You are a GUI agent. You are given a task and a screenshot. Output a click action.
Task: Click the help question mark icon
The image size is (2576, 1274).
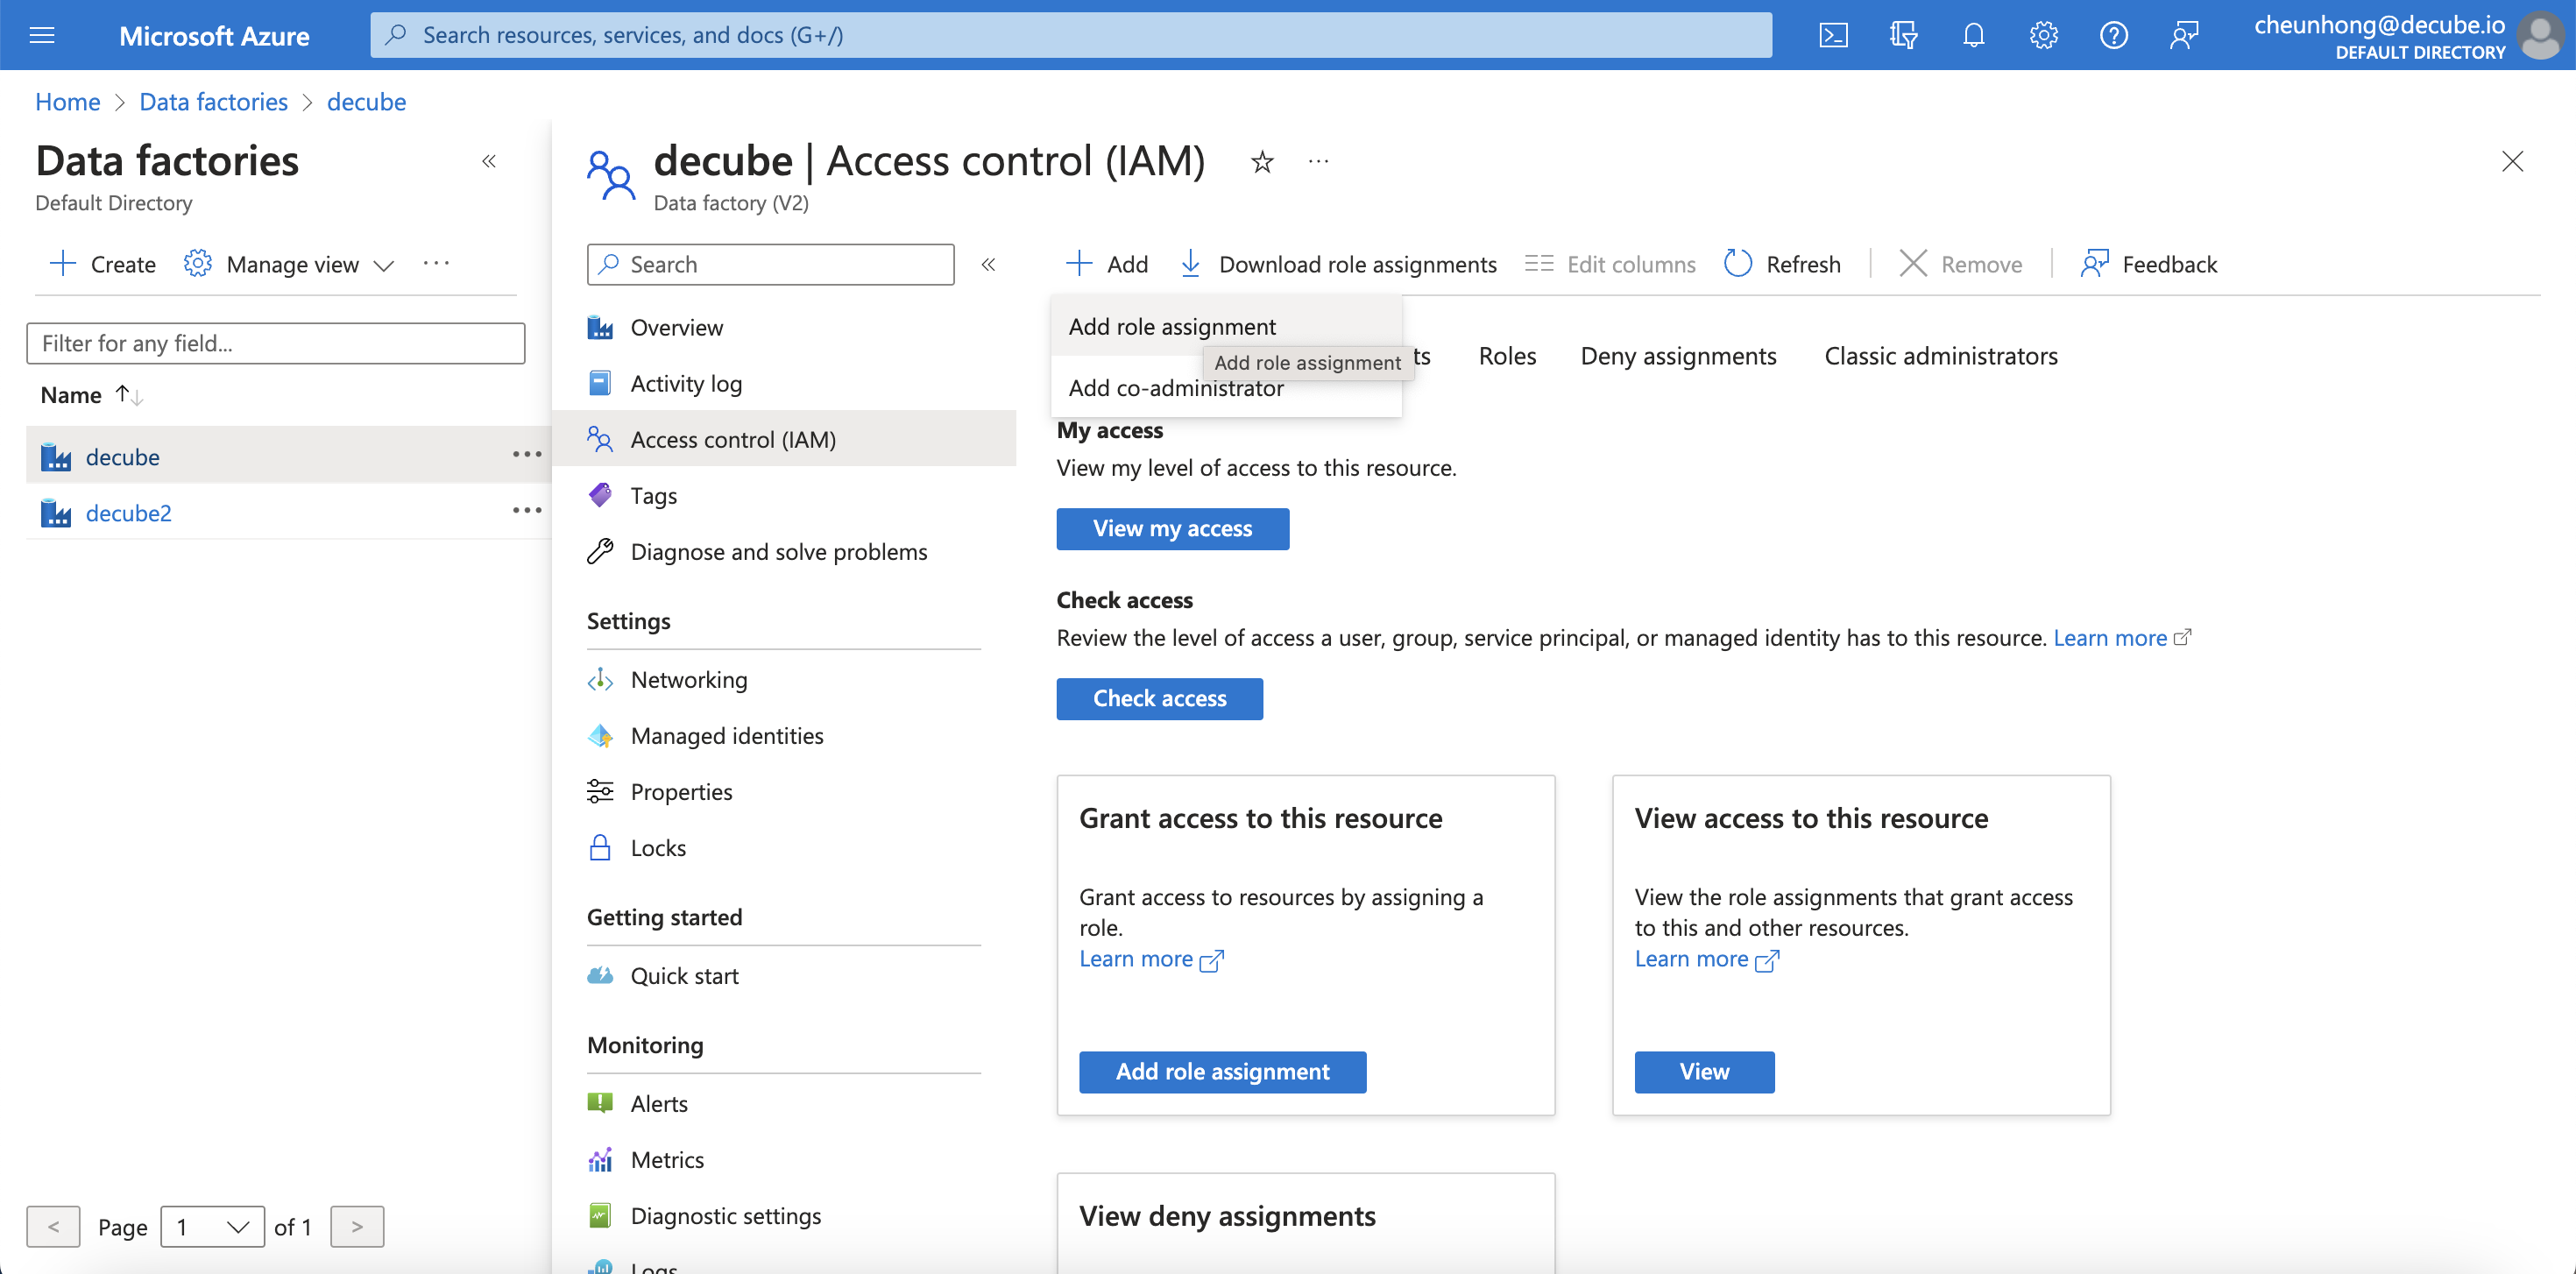pyautogui.click(x=2112, y=36)
